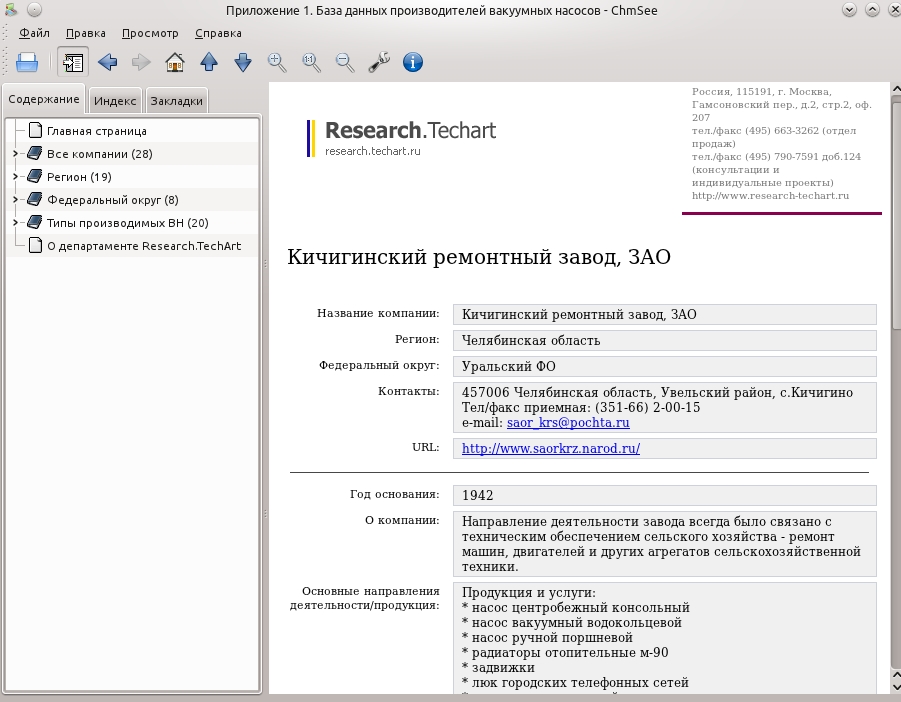Toggle the sidebar panel toolbar button
901x702 pixels.
click(x=73, y=62)
